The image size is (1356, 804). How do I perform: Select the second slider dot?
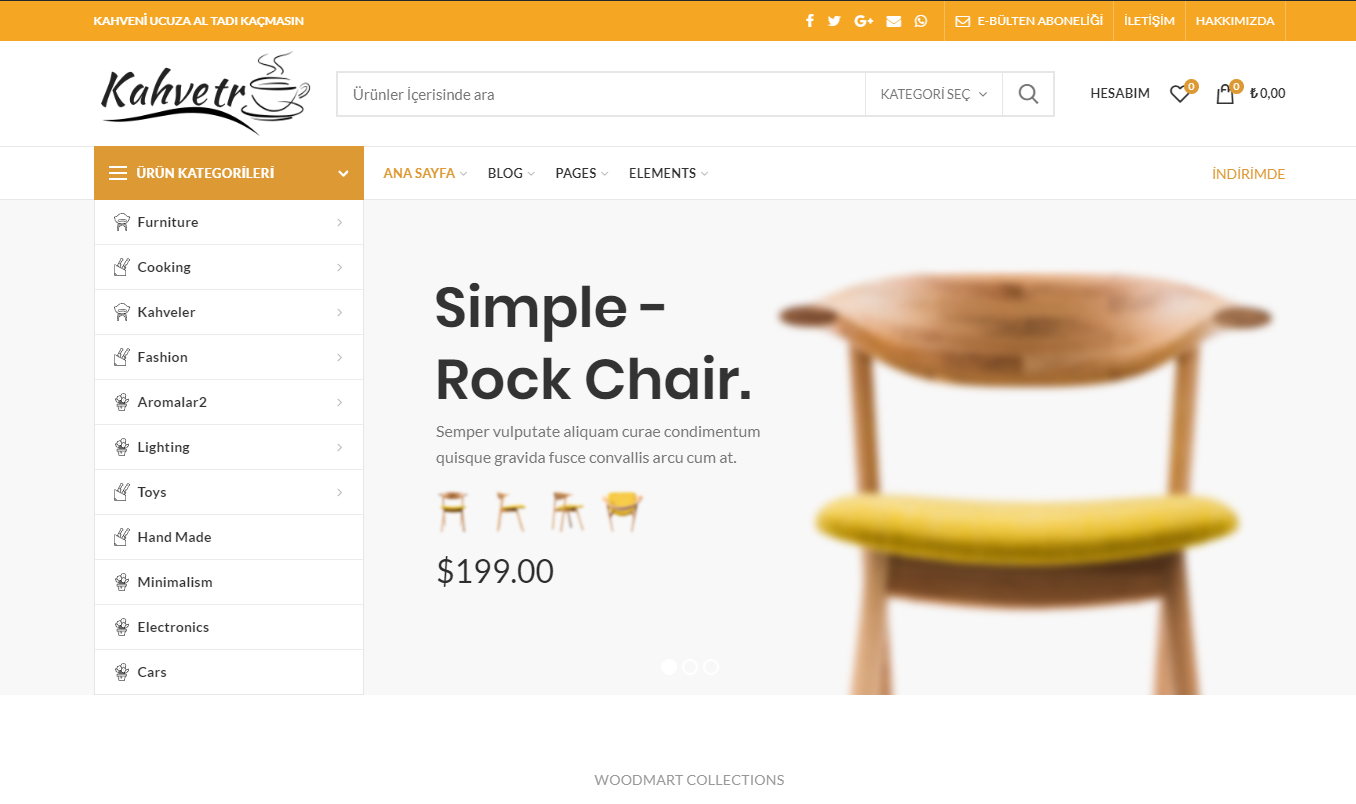pos(690,667)
